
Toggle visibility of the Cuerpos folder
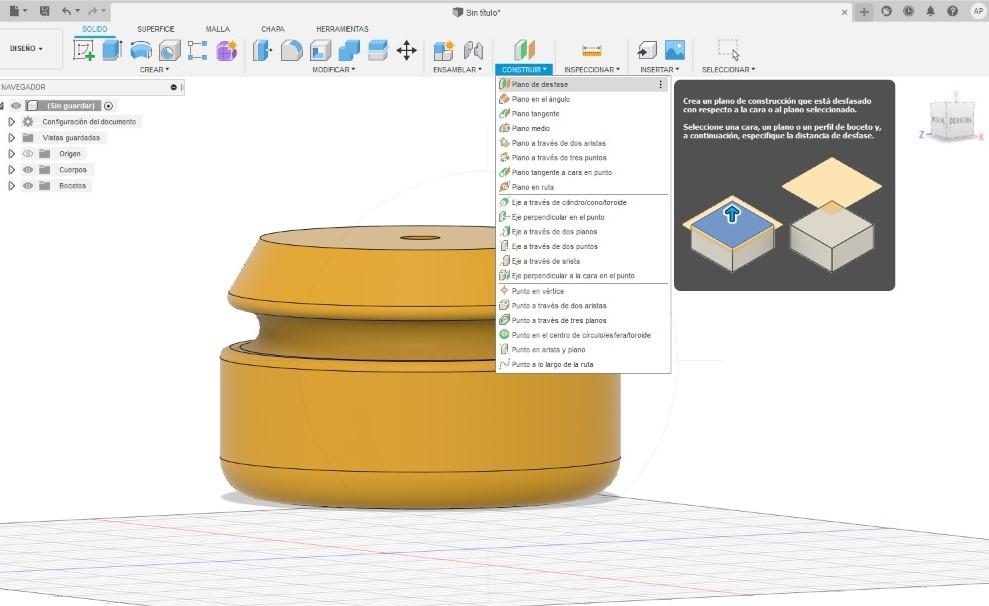(x=28, y=170)
